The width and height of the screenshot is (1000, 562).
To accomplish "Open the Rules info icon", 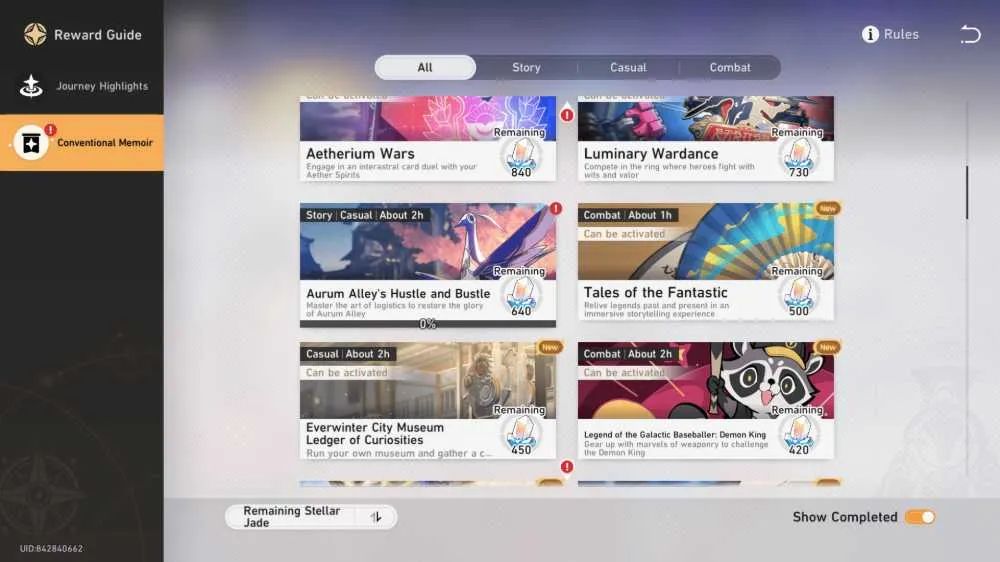I will coord(870,34).
